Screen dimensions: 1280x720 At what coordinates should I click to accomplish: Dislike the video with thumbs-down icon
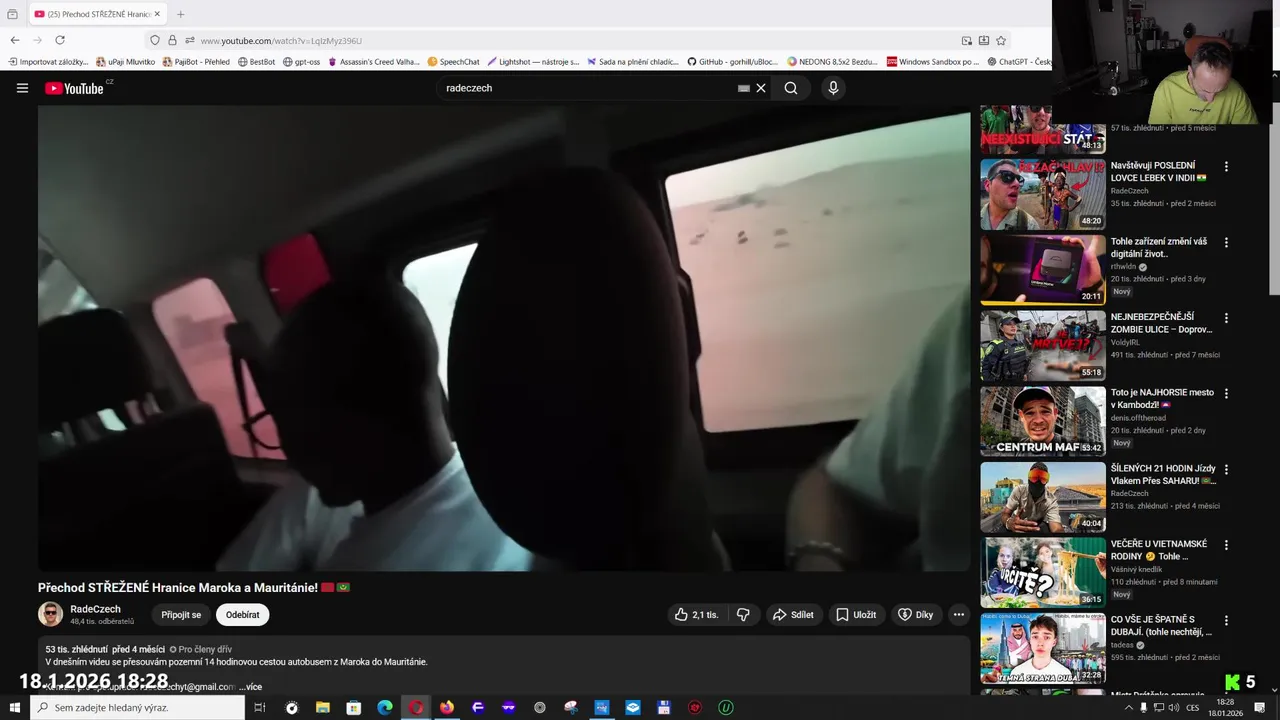click(x=743, y=615)
